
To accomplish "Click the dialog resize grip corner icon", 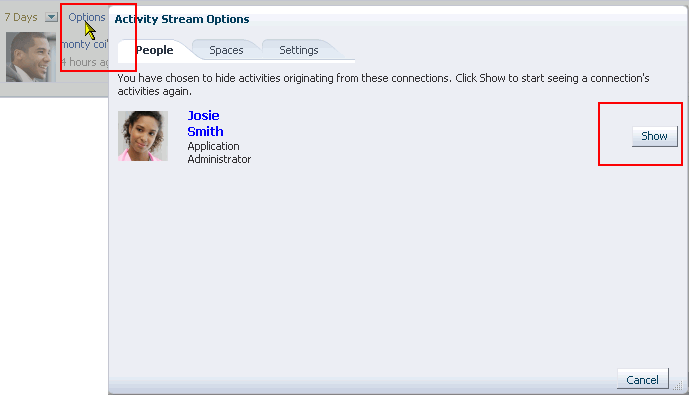I will click(x=678, y=385).
